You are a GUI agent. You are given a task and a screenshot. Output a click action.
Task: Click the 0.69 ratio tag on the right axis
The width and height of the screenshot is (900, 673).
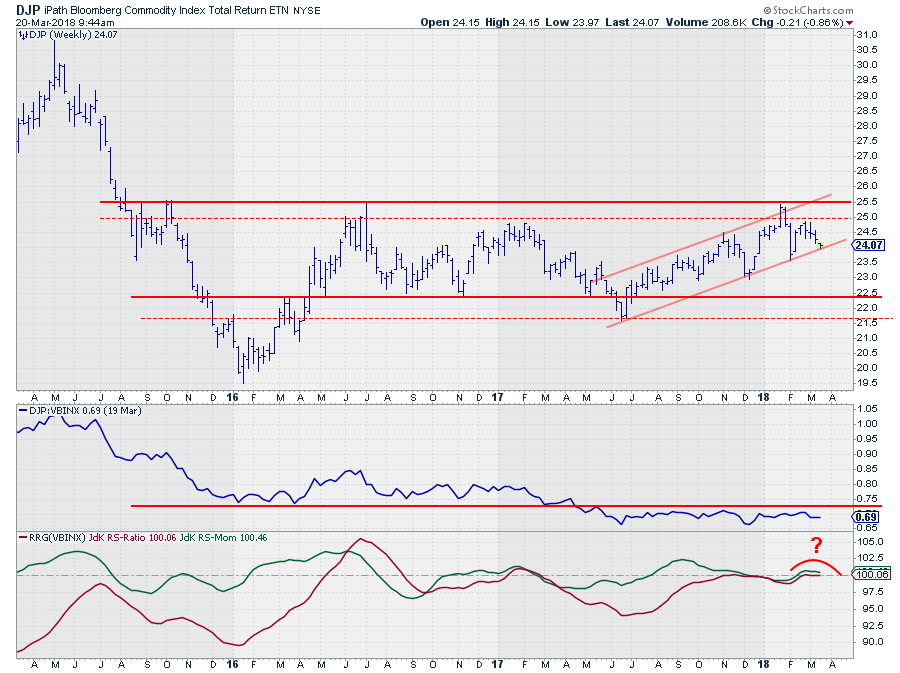pyautogui.click(x=866, y=517)
